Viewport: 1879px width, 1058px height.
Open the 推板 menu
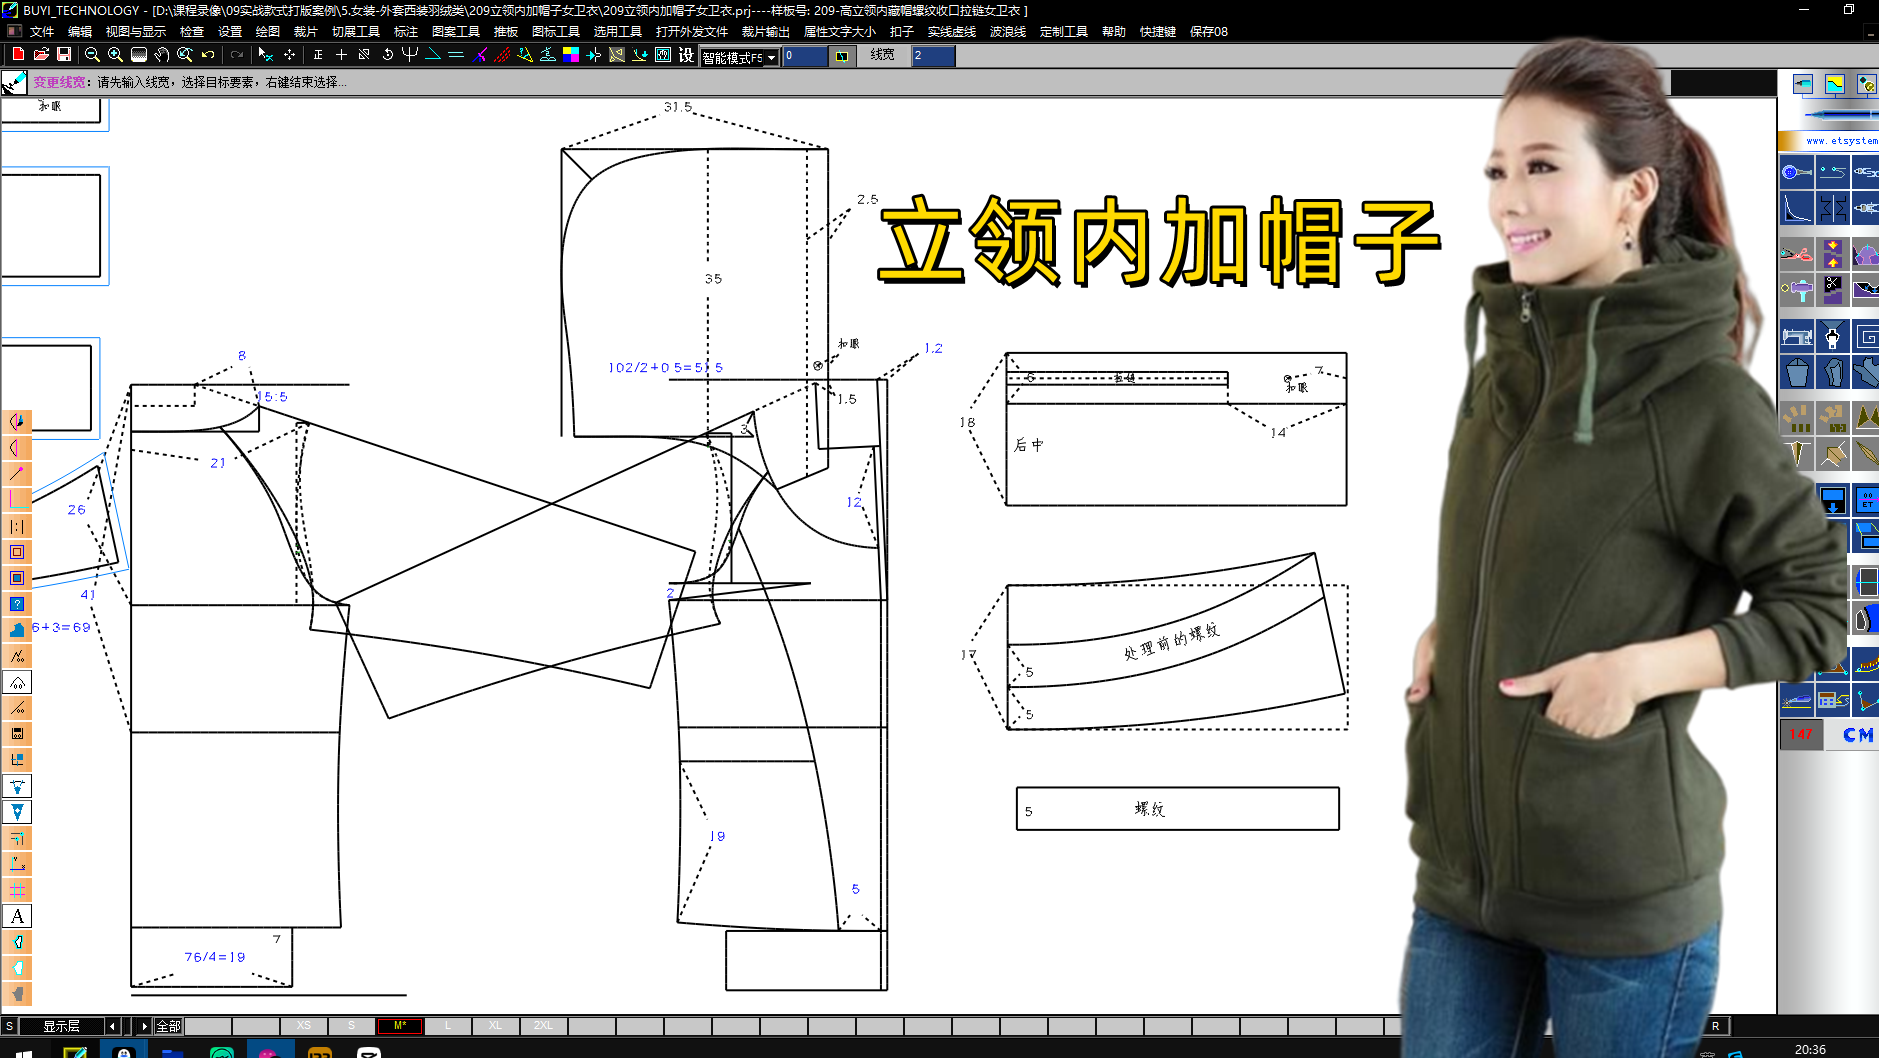[x=506, y=32]
